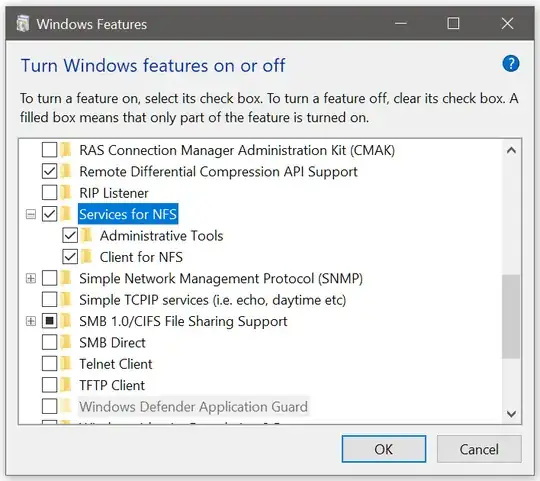Click the feature list scroll down arrow
This screenshot has height=481, width=540.
click(511, 414)
